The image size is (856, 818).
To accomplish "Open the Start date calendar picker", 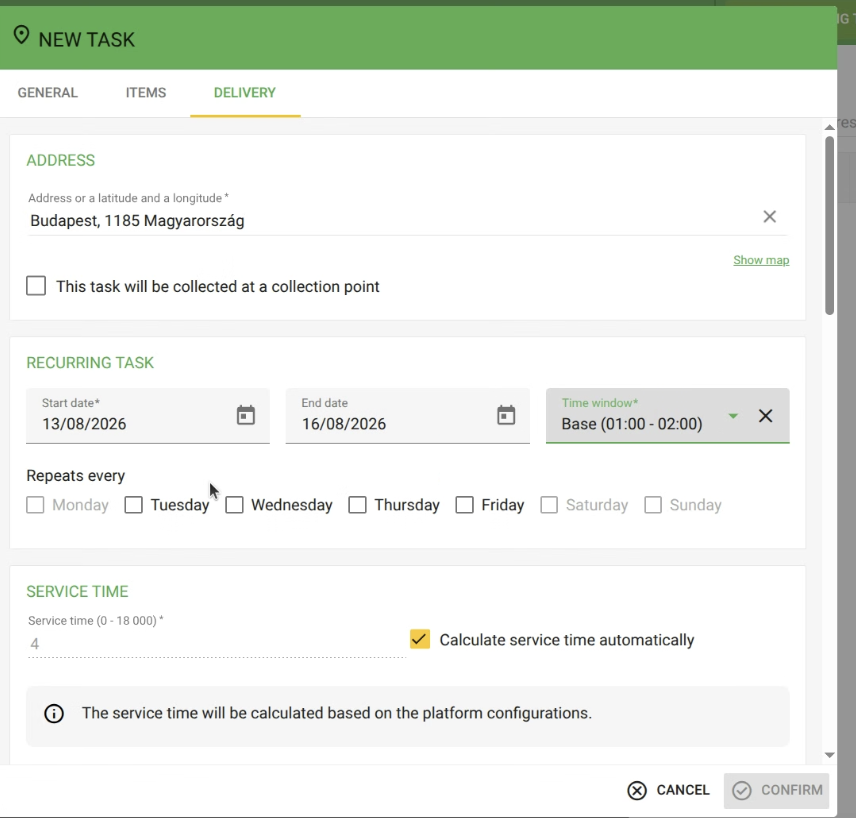I will click(246, 416).
